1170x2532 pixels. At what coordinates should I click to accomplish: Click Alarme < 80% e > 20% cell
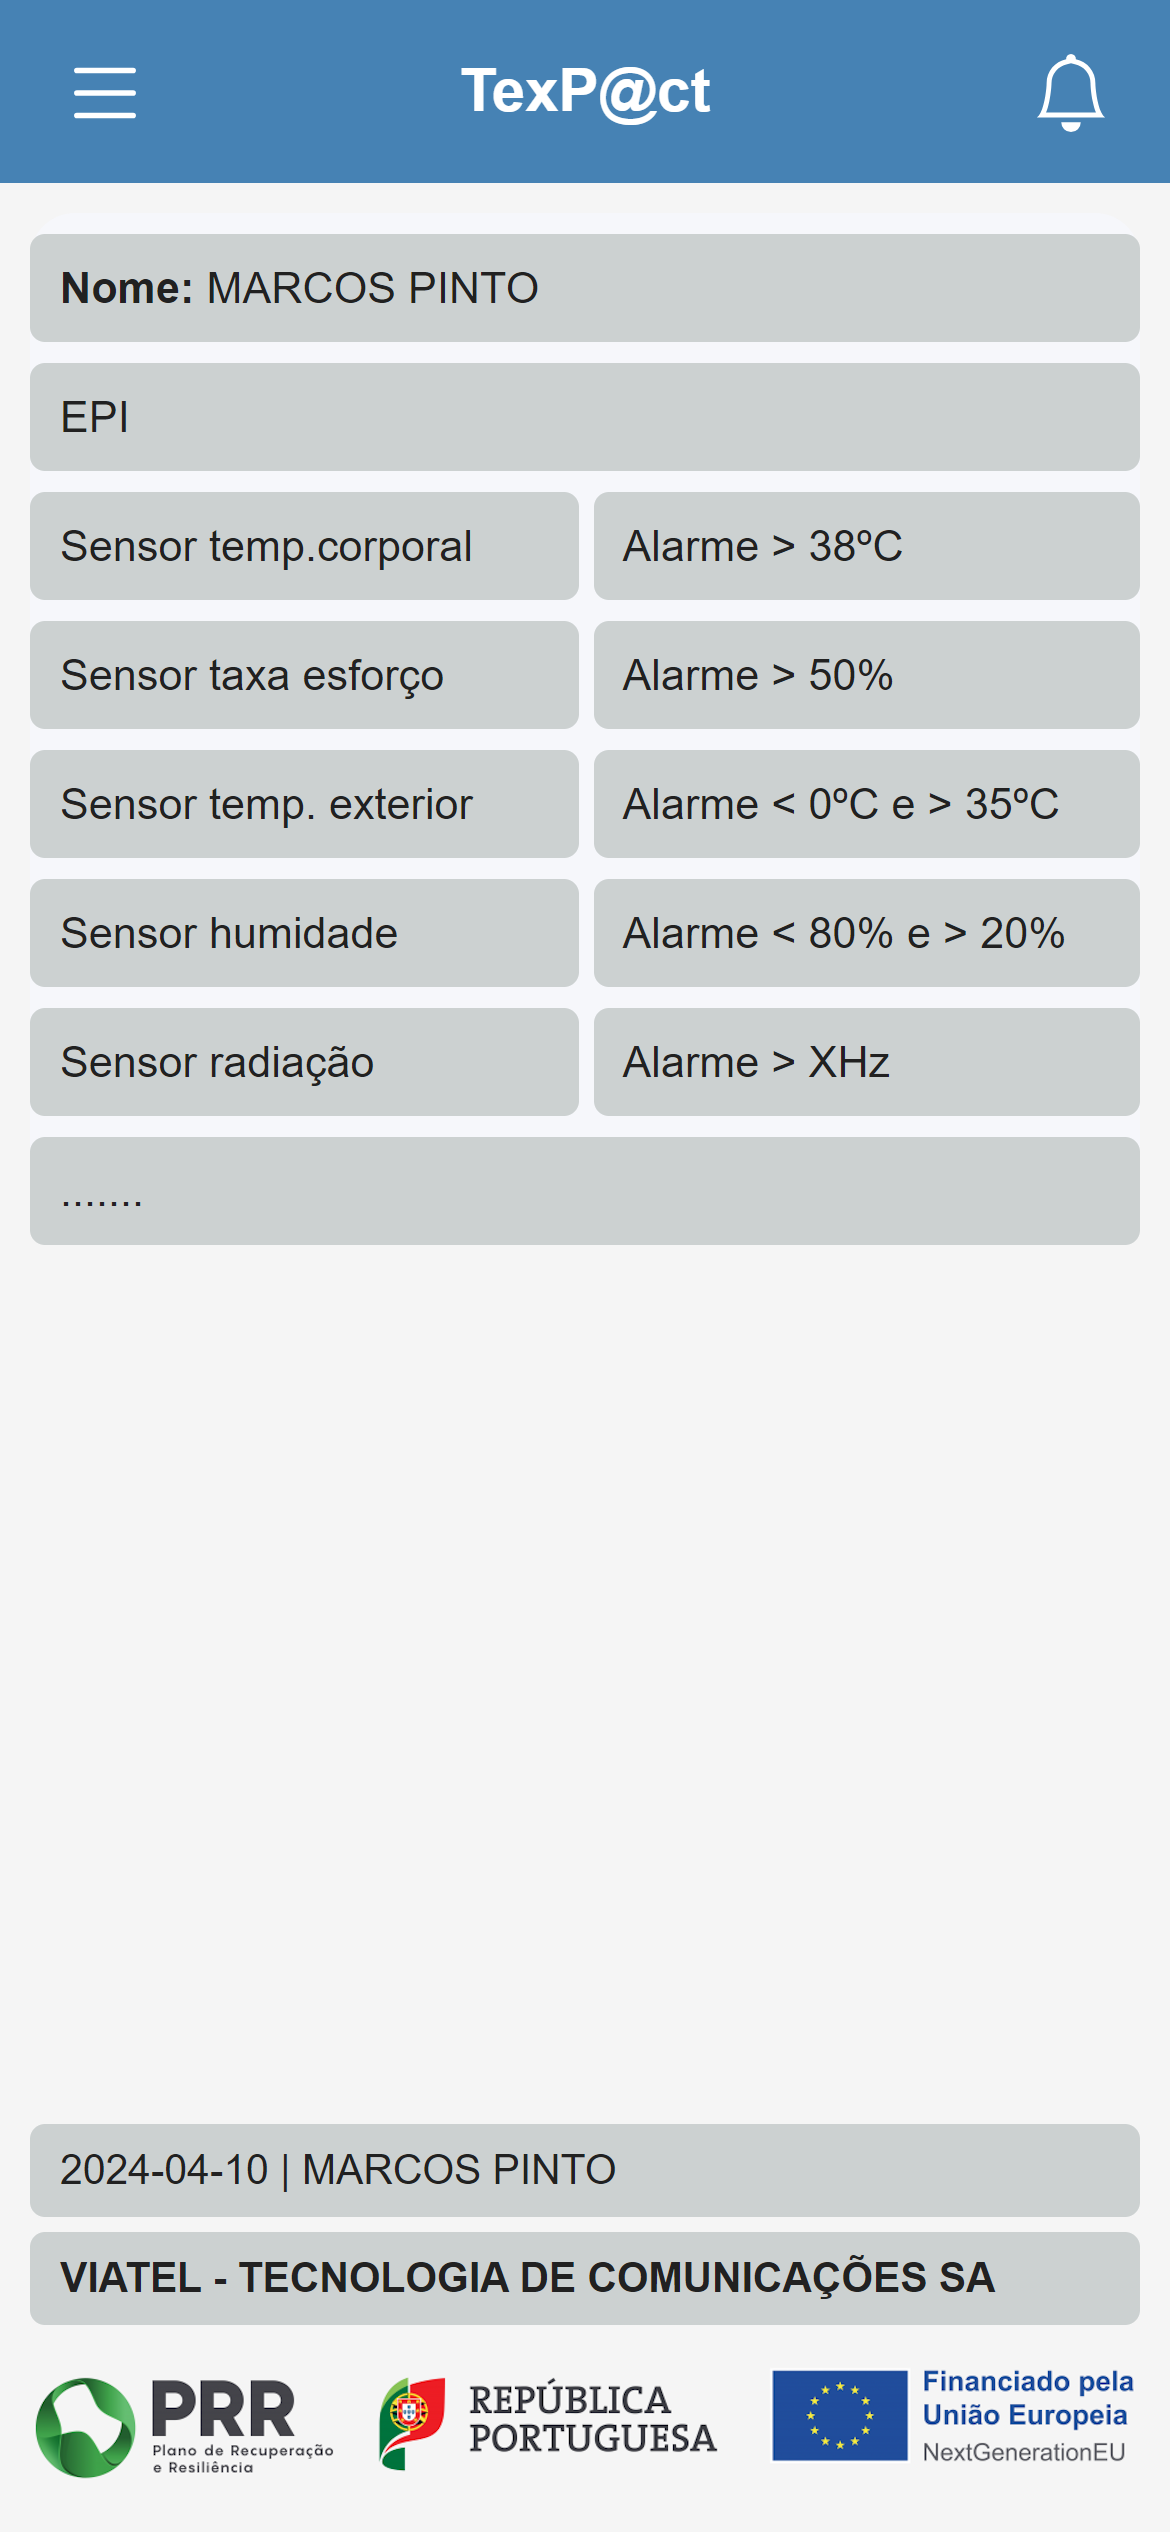click(866, 933)
